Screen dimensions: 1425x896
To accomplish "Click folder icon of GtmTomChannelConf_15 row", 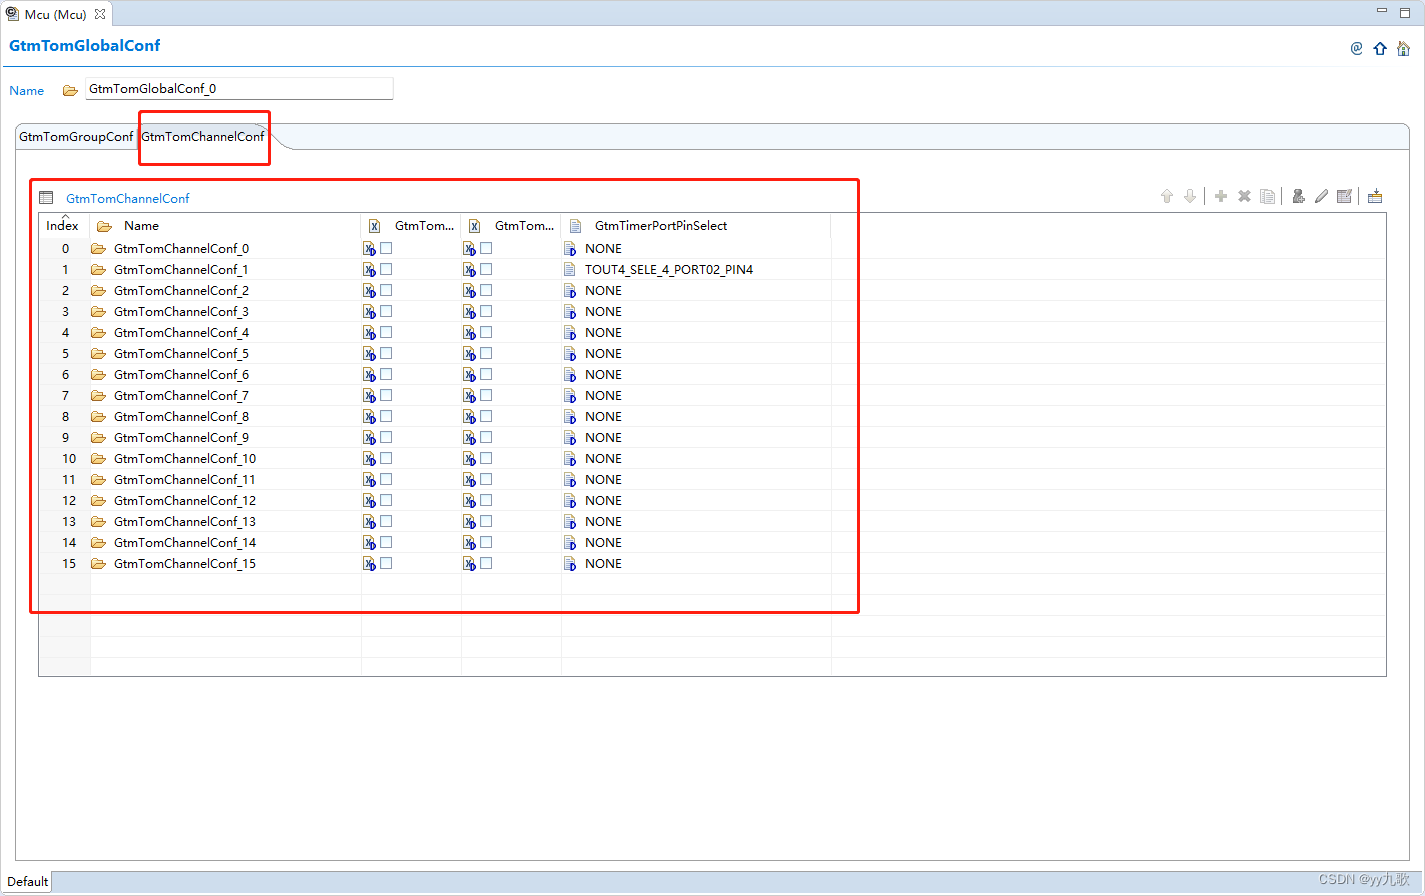I will 98,563.
